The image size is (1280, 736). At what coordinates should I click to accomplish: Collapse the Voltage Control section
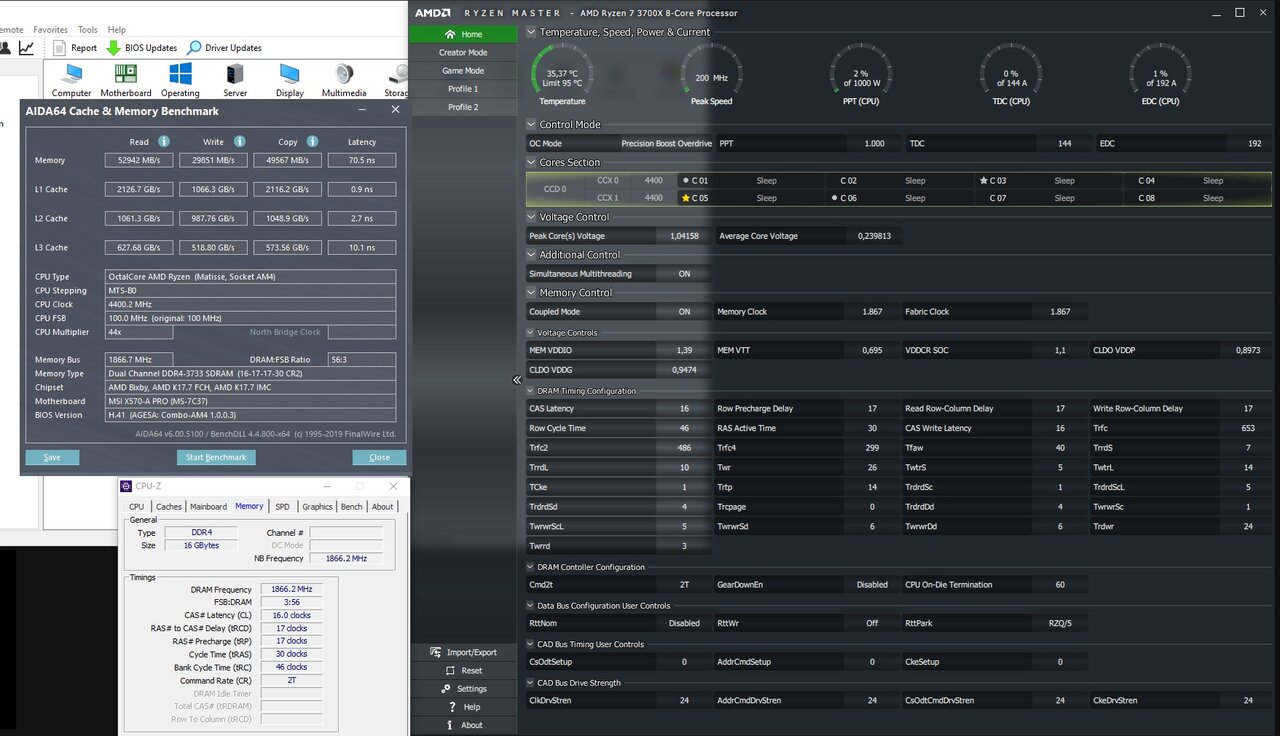coord(531,217)
